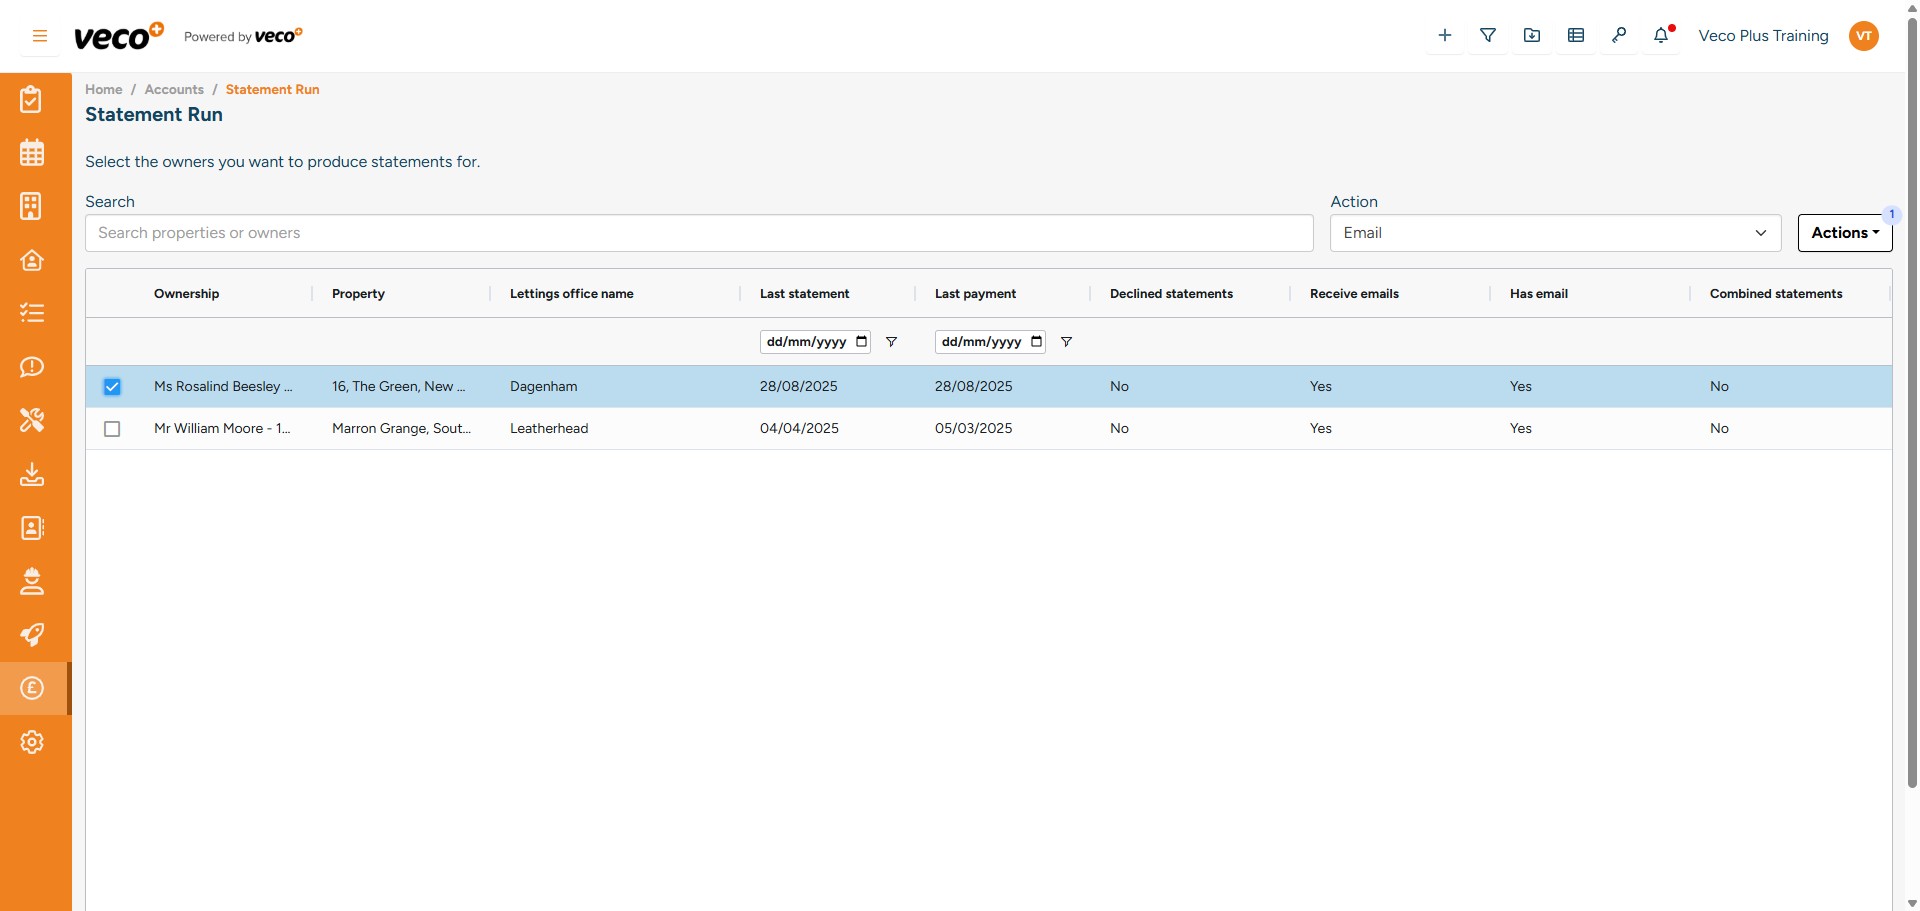This screenshot has height=911, width=1920.
Task: Tick the Mr William Moore row checkbox
Action: [112, 429]
